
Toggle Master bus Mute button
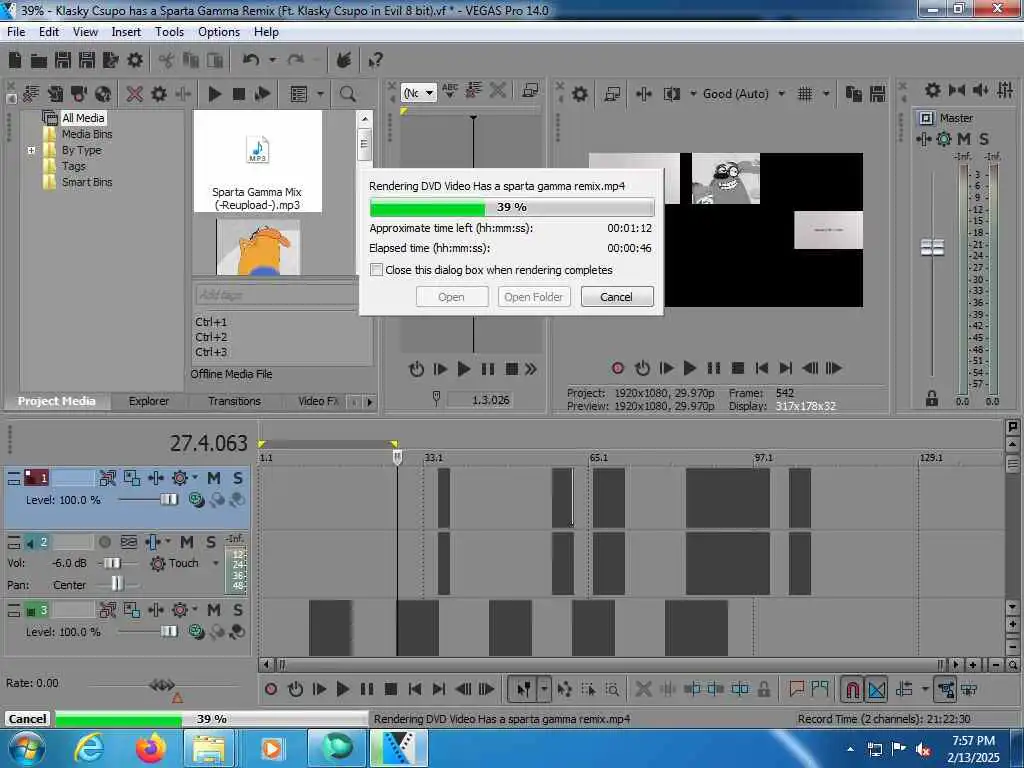coord(964,138)
